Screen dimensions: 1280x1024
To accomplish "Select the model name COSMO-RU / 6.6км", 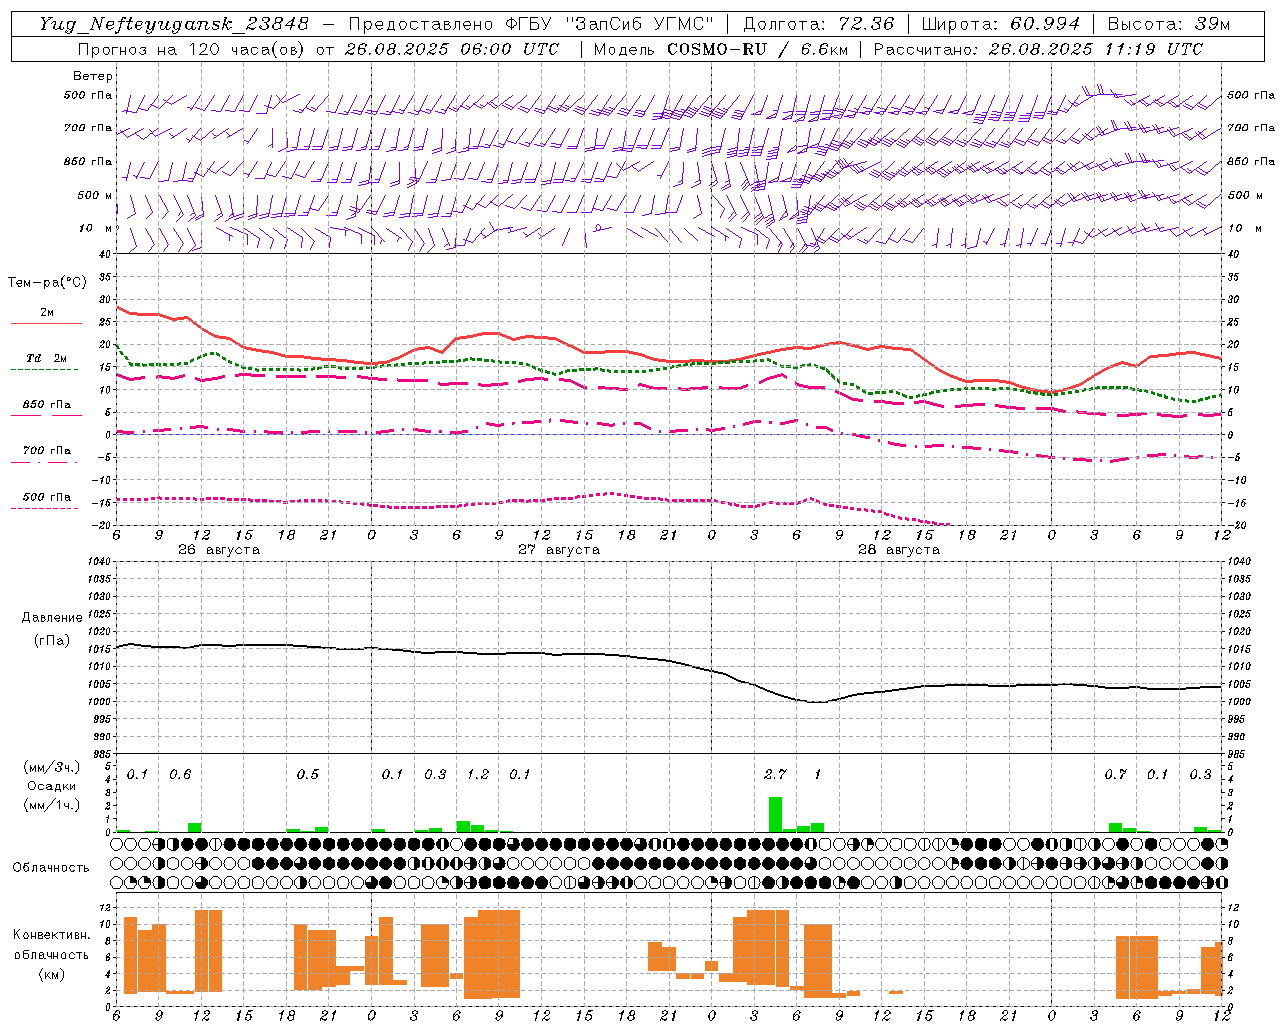I will pos(760,49).
